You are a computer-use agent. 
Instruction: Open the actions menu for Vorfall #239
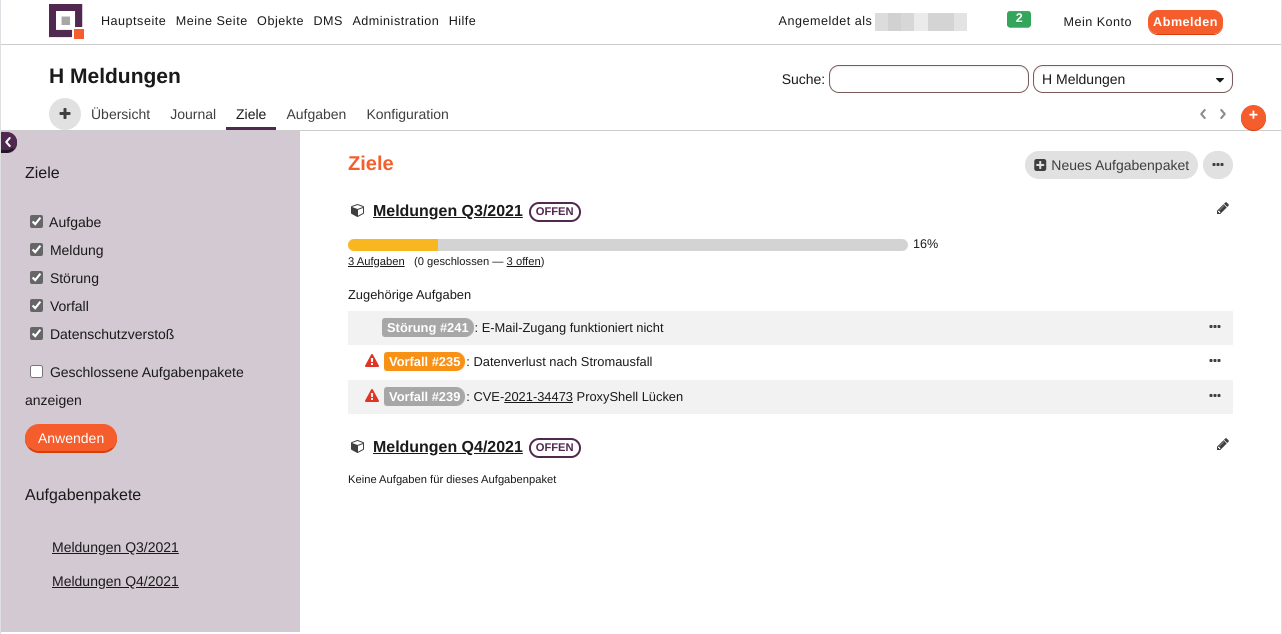pos(1214,396)
